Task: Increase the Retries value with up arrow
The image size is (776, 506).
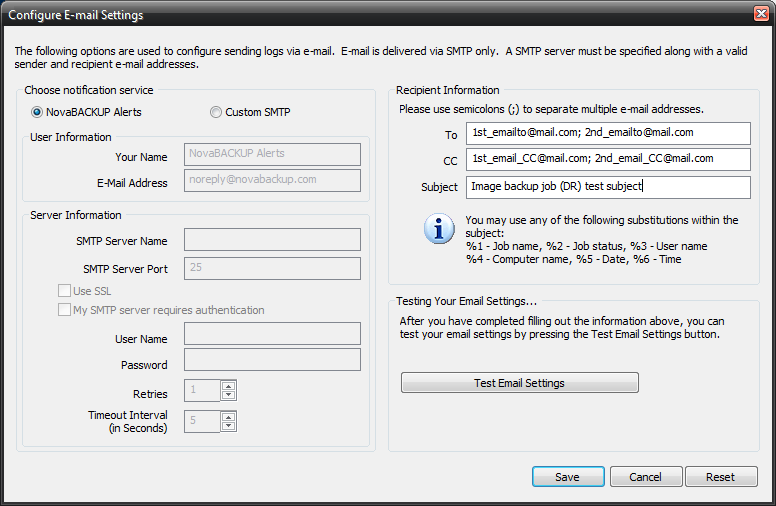Action: pos(228,386)
